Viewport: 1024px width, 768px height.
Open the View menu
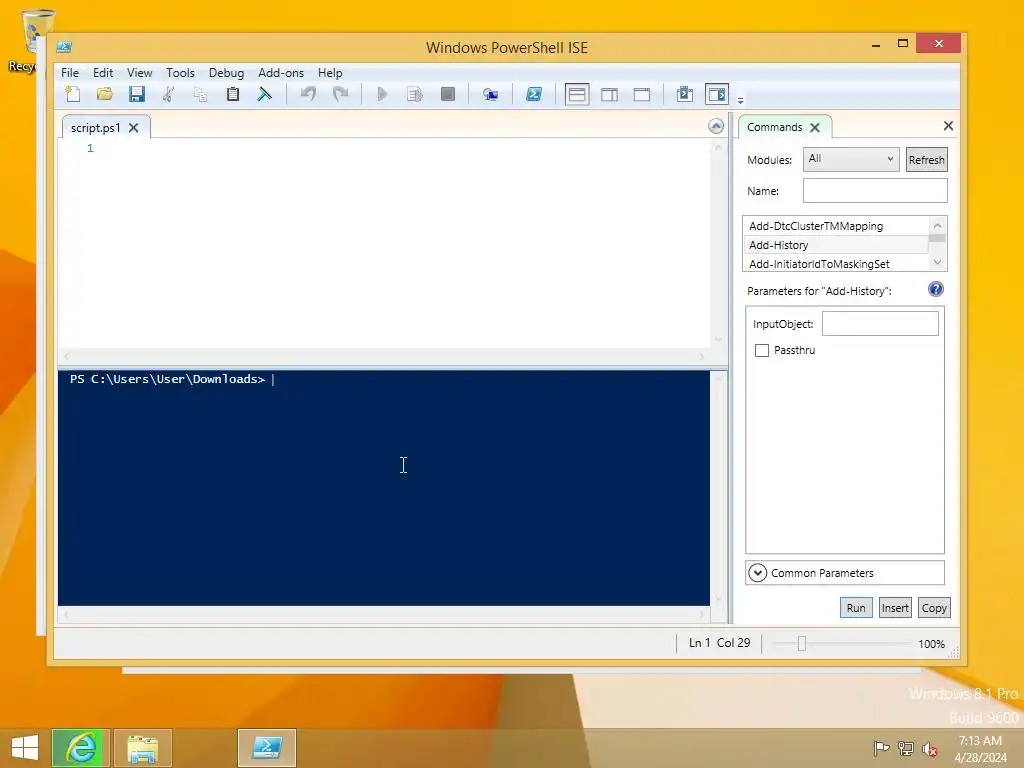tap(139, 73)
